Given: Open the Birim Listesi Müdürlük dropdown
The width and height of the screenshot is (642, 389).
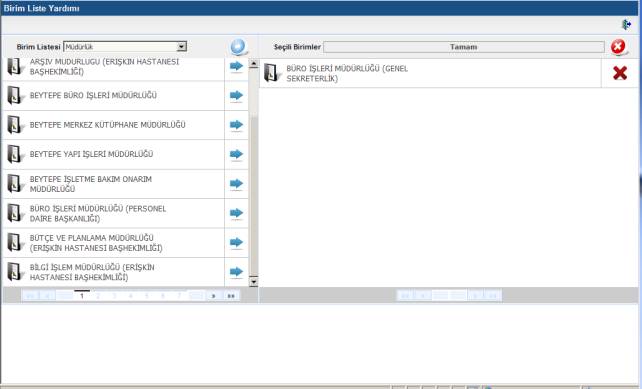Looking at the screenshot, I should (182, 47).
